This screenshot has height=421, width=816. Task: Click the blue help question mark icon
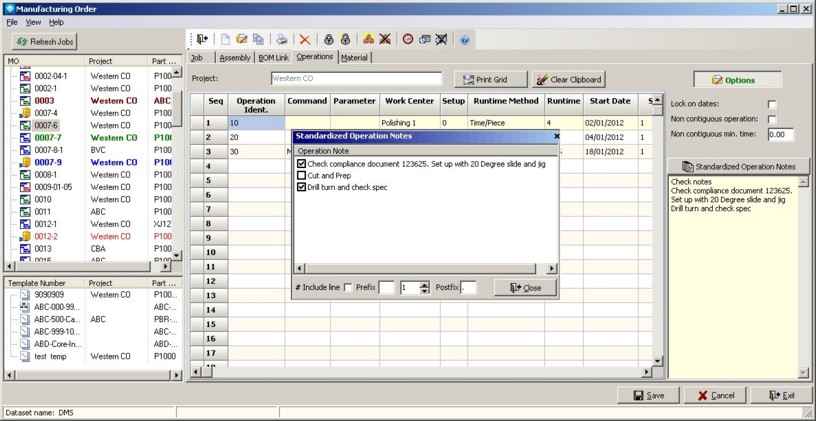464,39
